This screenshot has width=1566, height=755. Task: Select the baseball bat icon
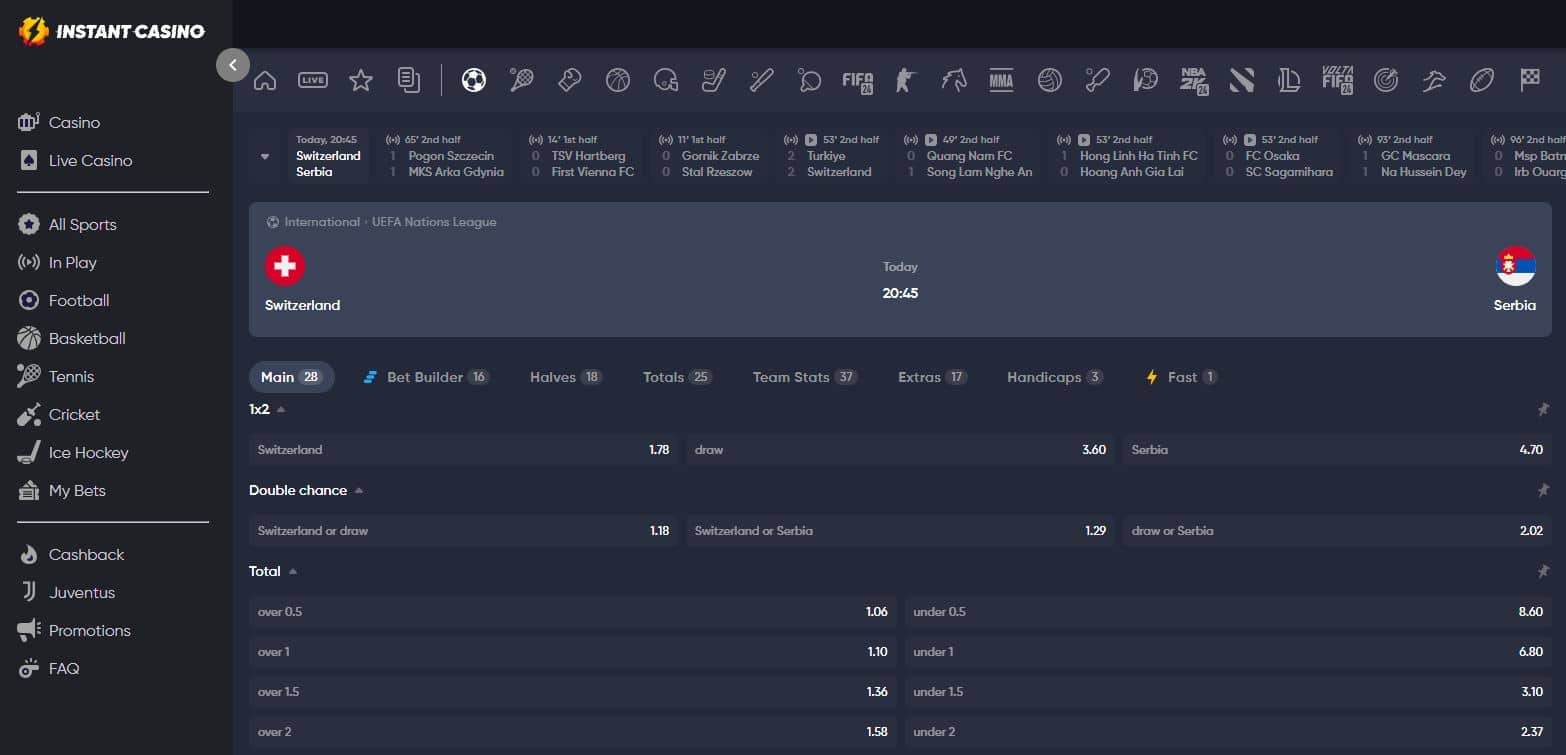point(762,80)
